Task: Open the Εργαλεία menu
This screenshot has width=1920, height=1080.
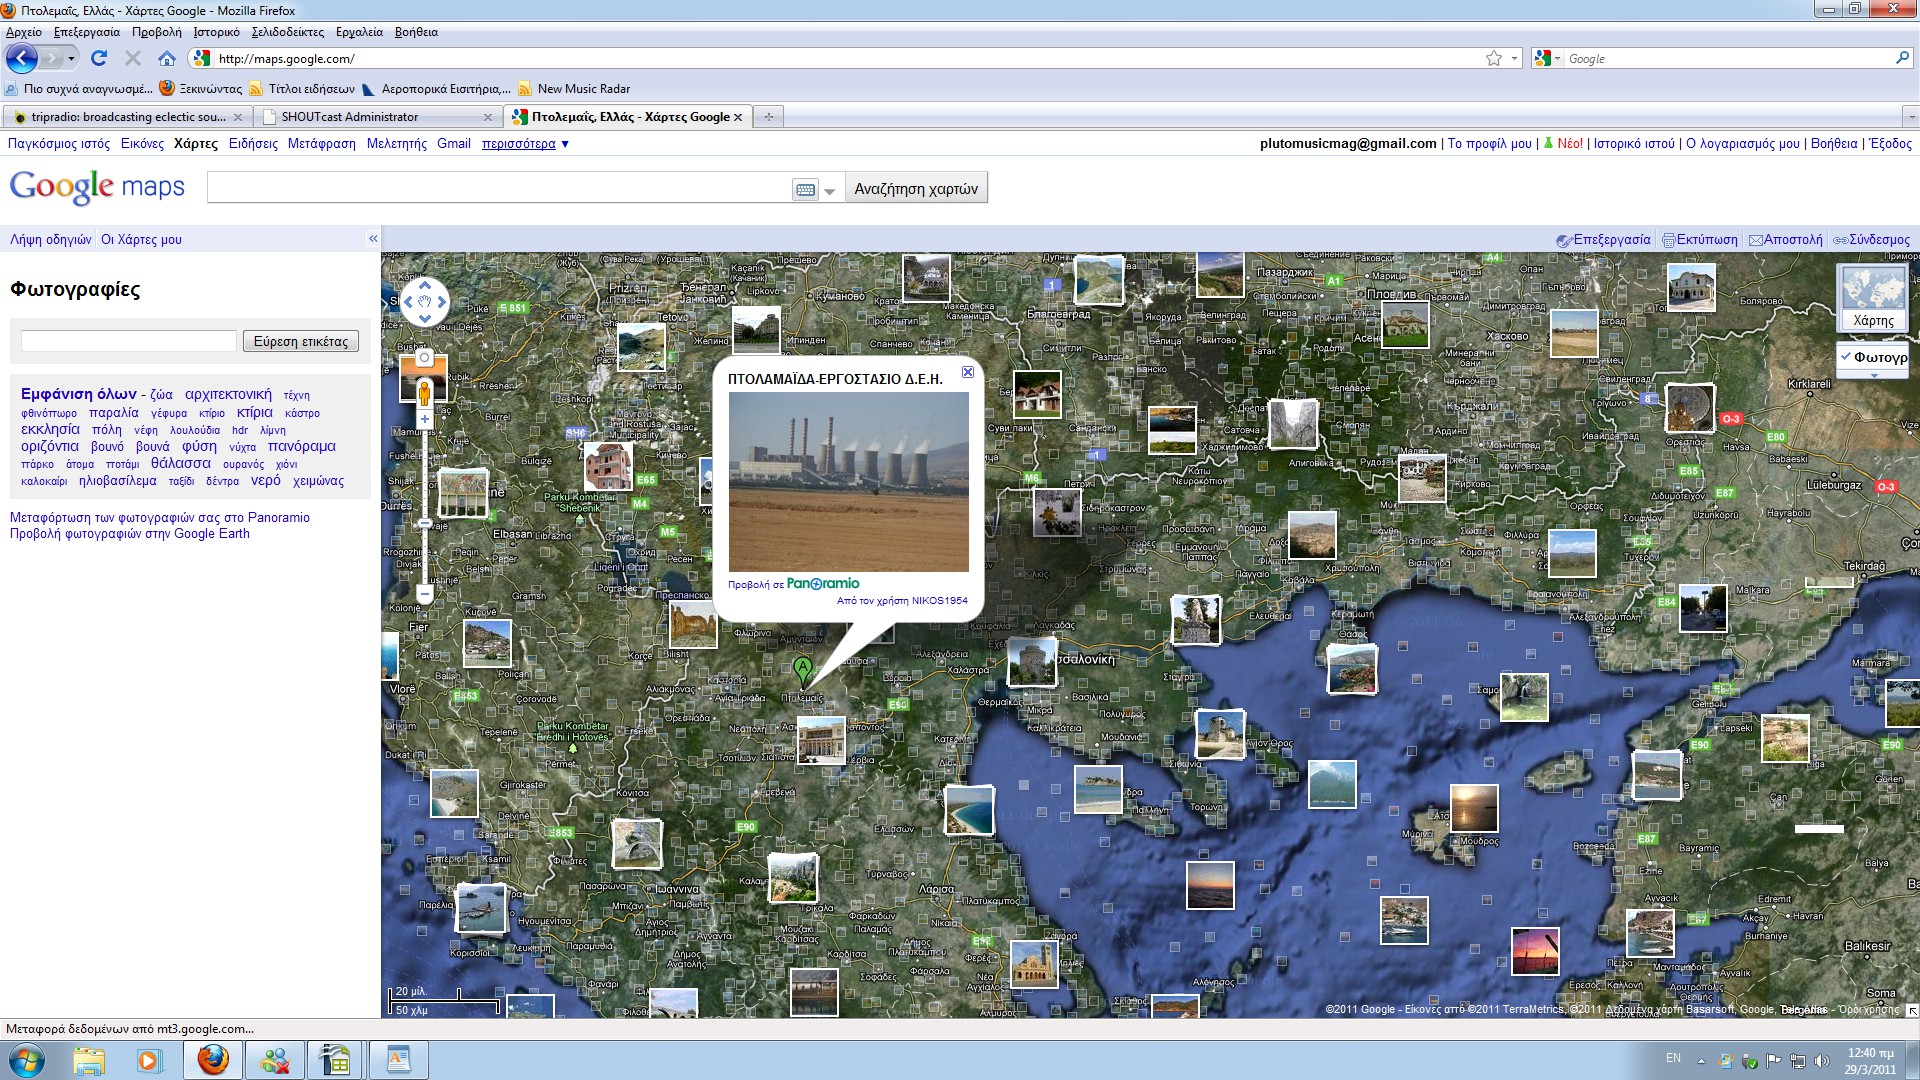Action: pyautogui.click(x=359, y=32)
